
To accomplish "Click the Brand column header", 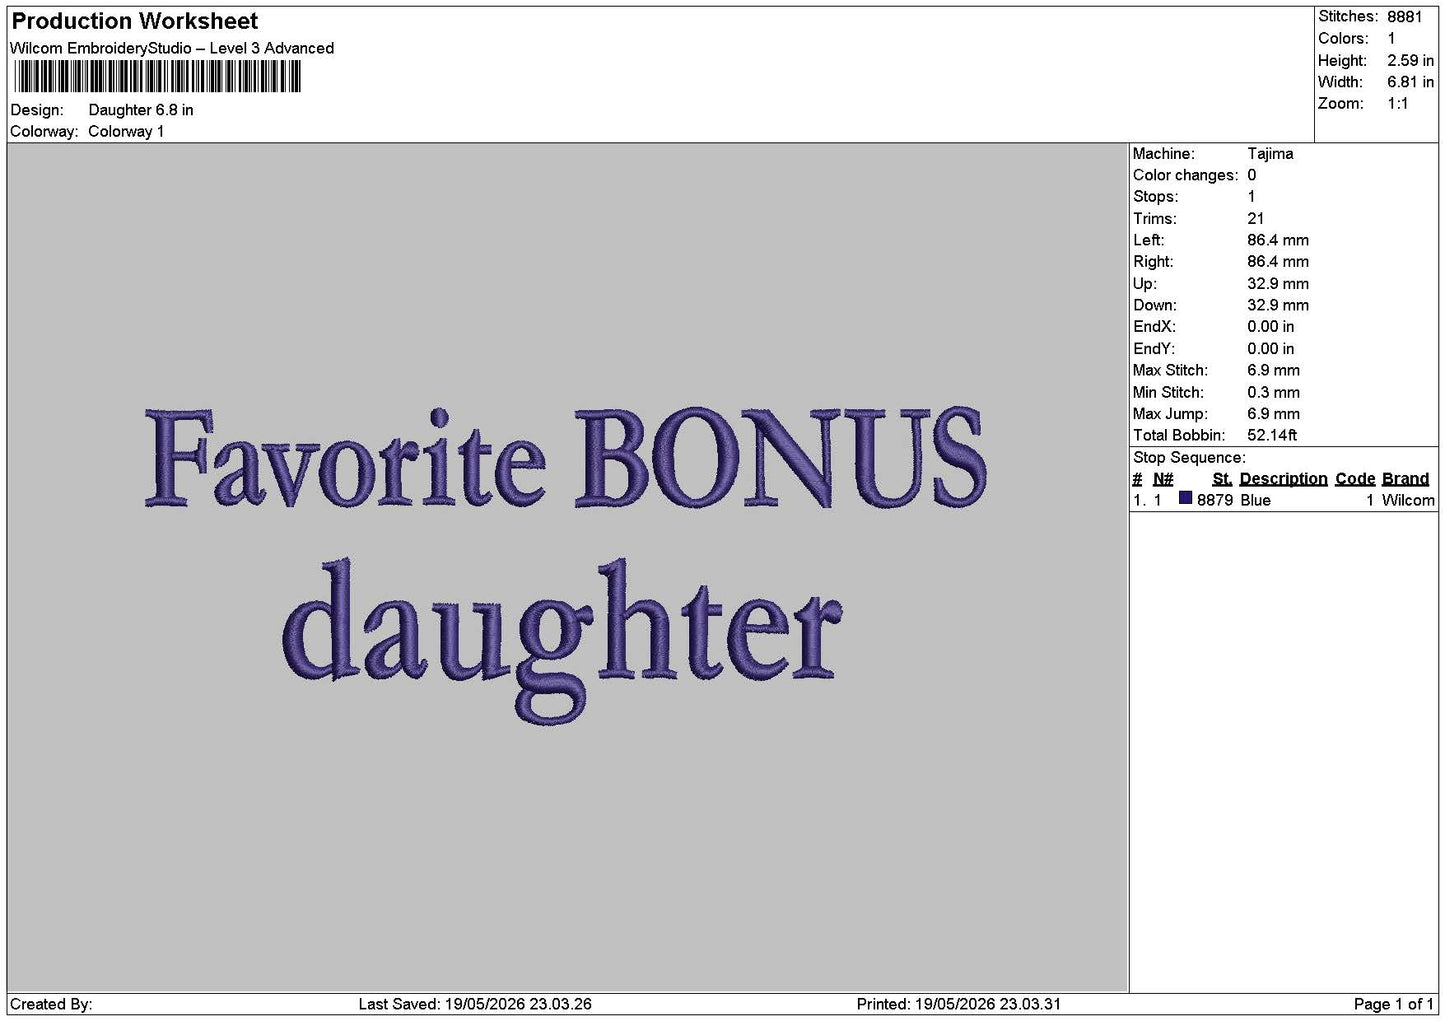I will [1405, 479].
